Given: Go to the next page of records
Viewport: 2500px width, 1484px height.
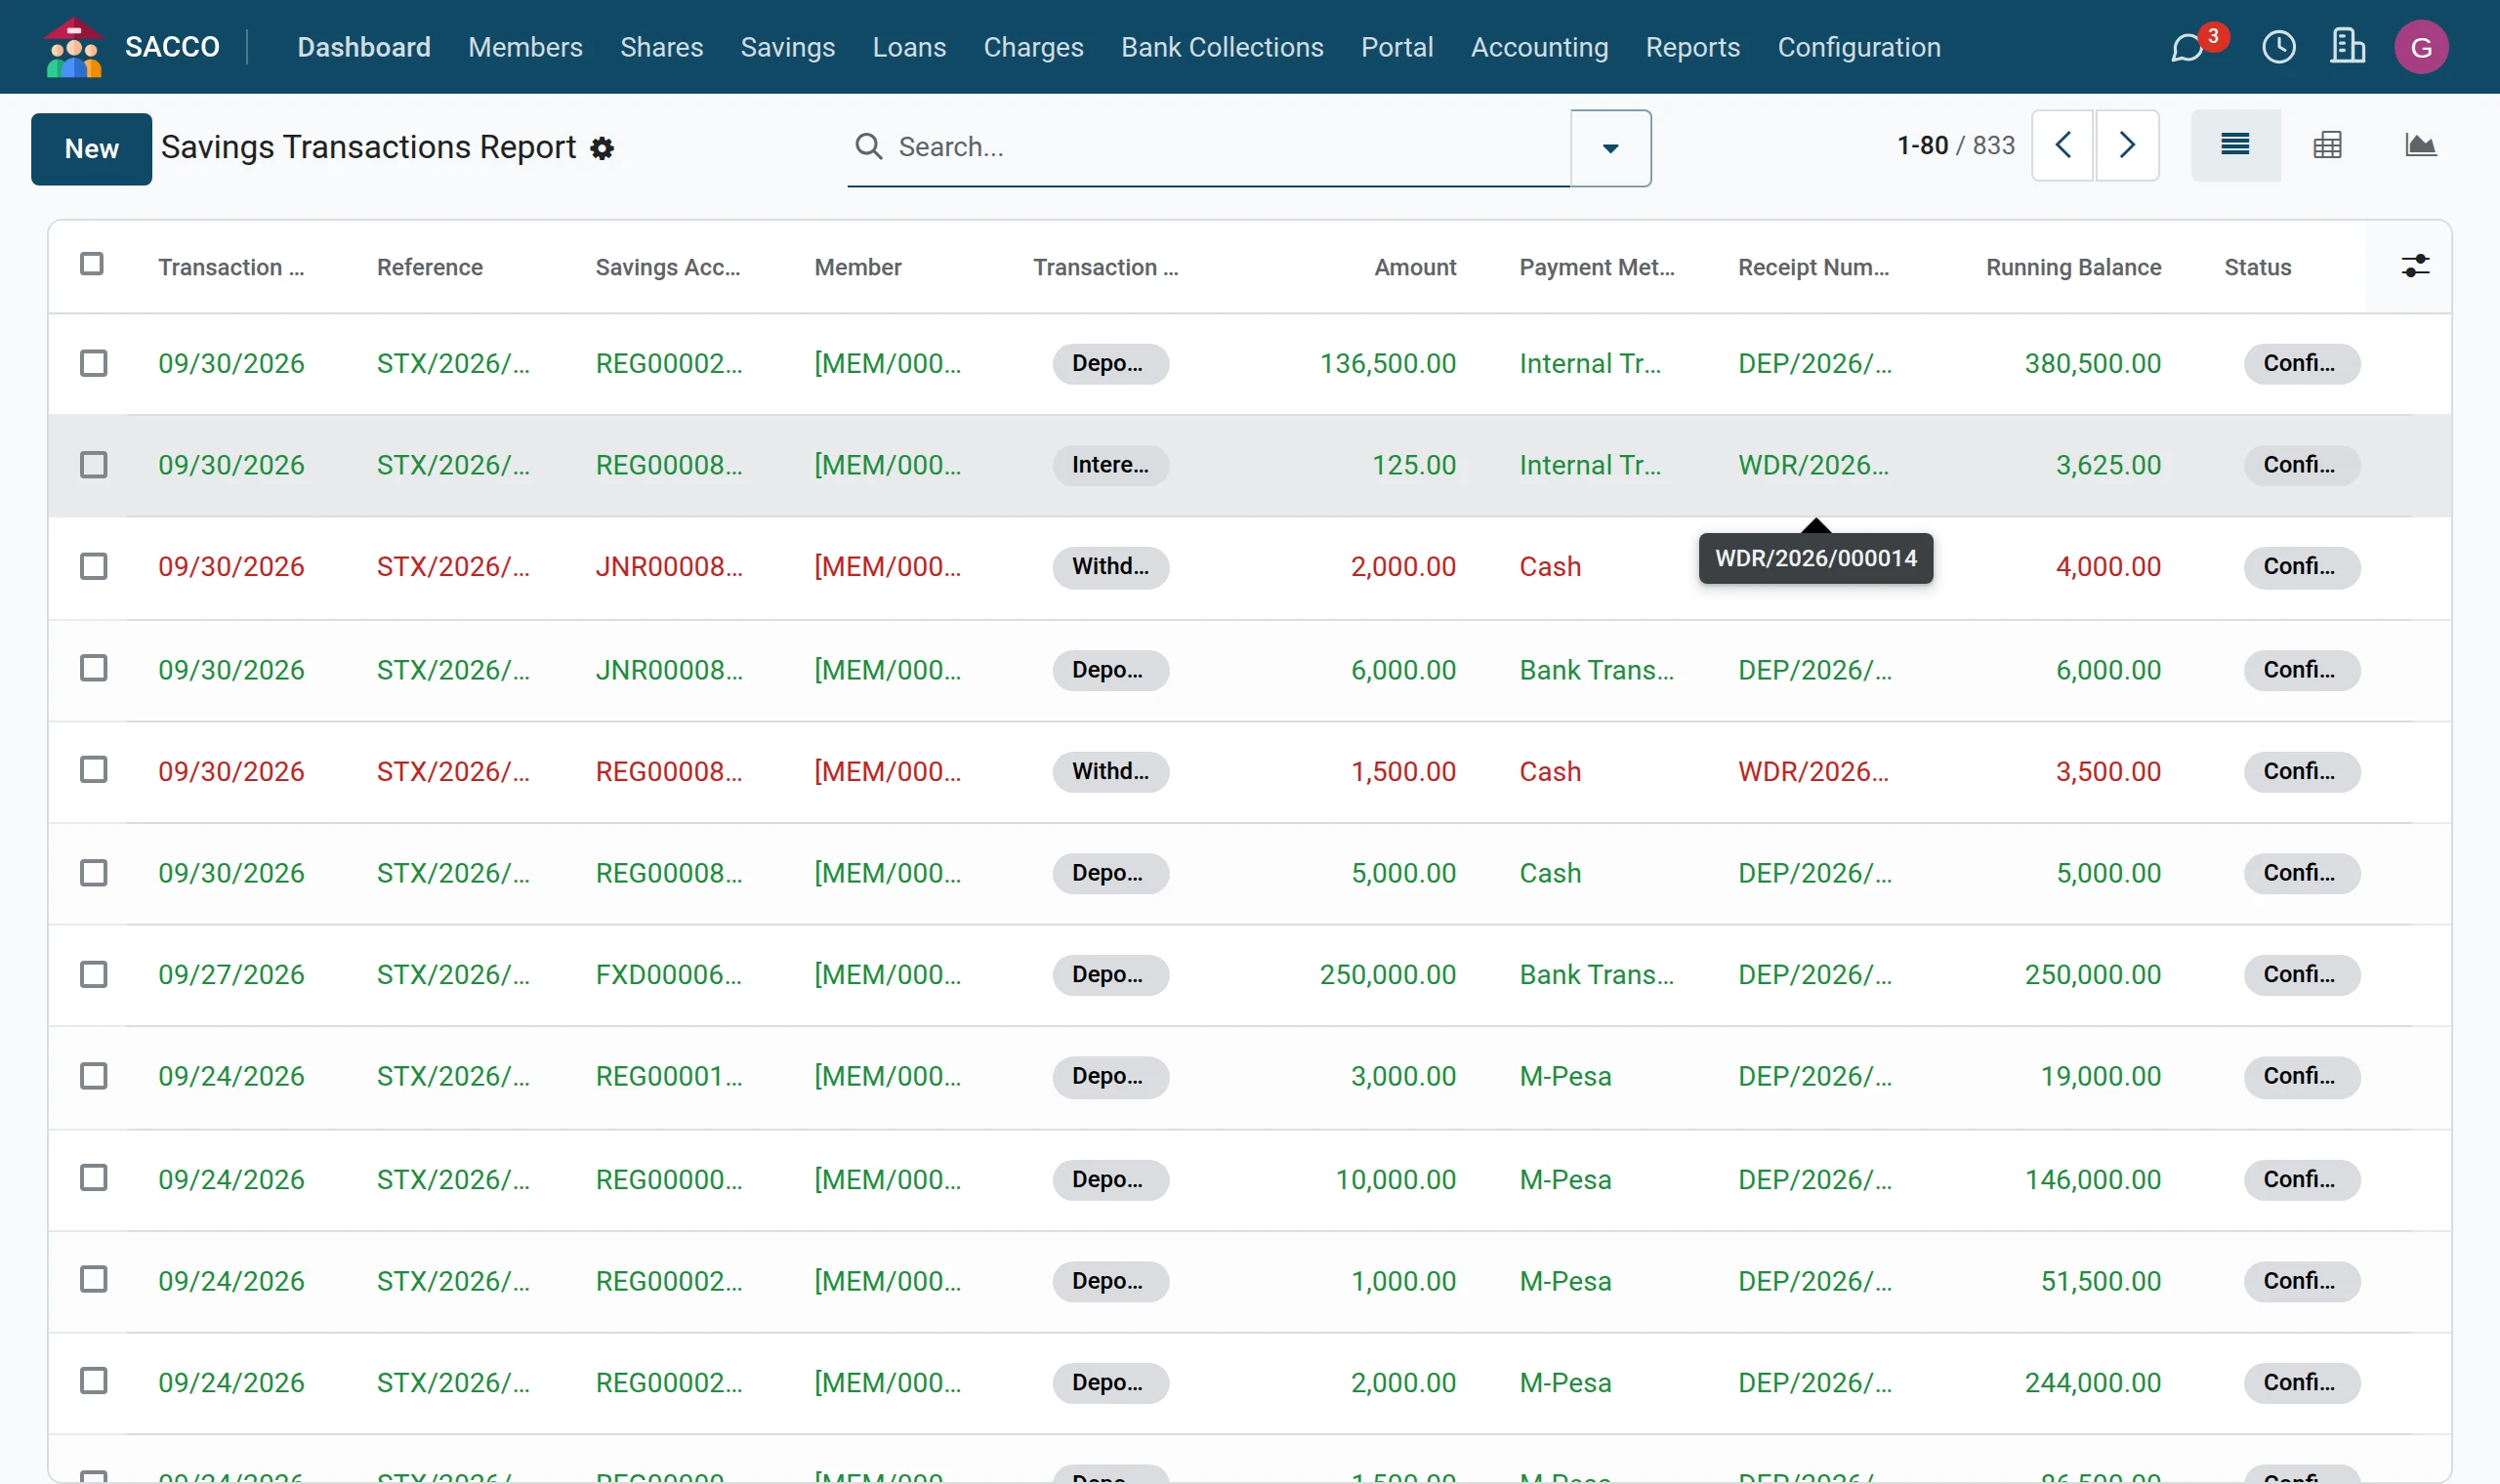Looking at the screenshot, I should 2127,146.
